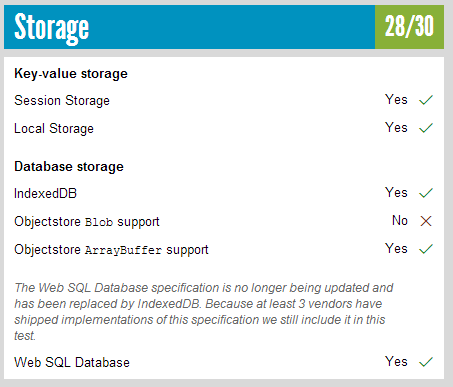Open the Web SQL Database entry

pyautogui.click(x=72, y=362)
